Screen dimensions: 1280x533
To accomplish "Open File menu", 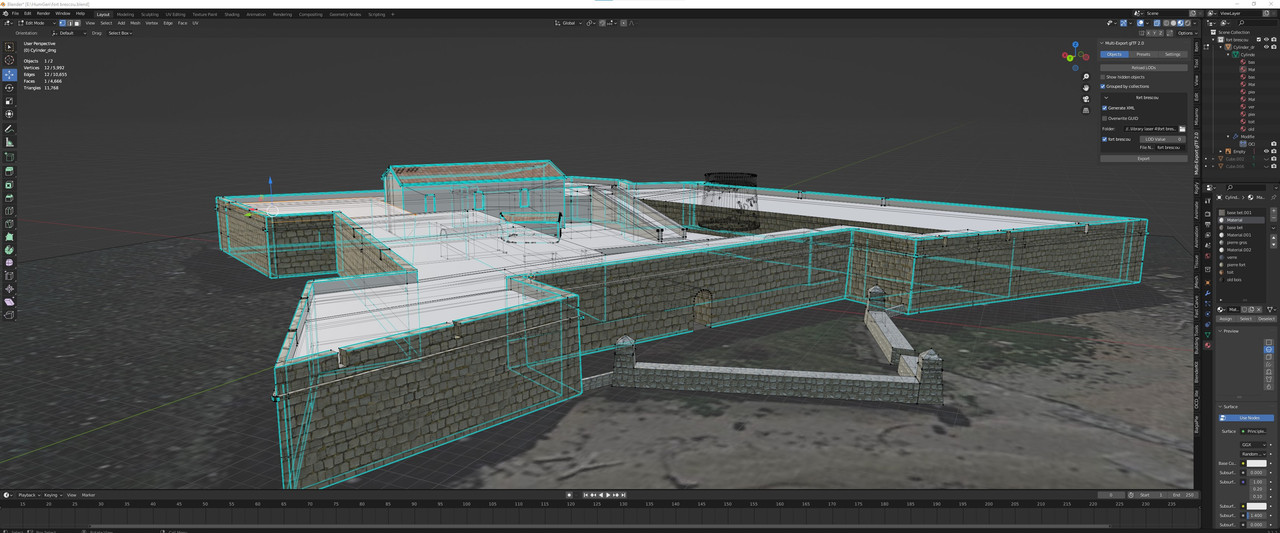I will tap(15, 14).
